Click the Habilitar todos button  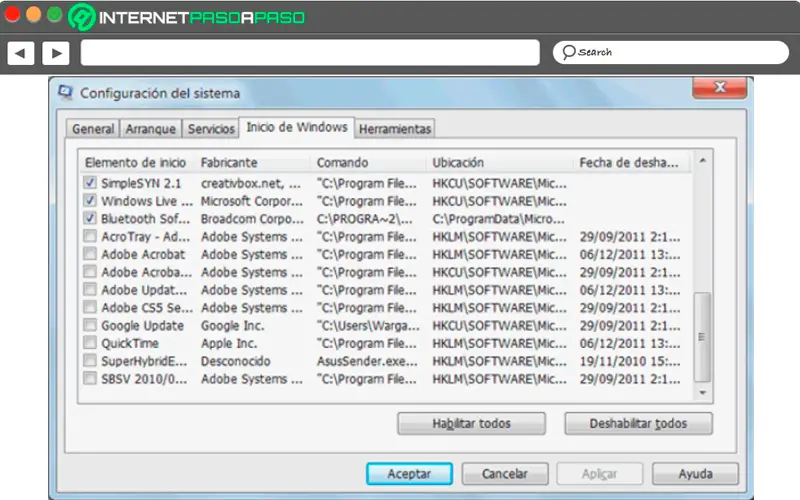pos(471,423)
